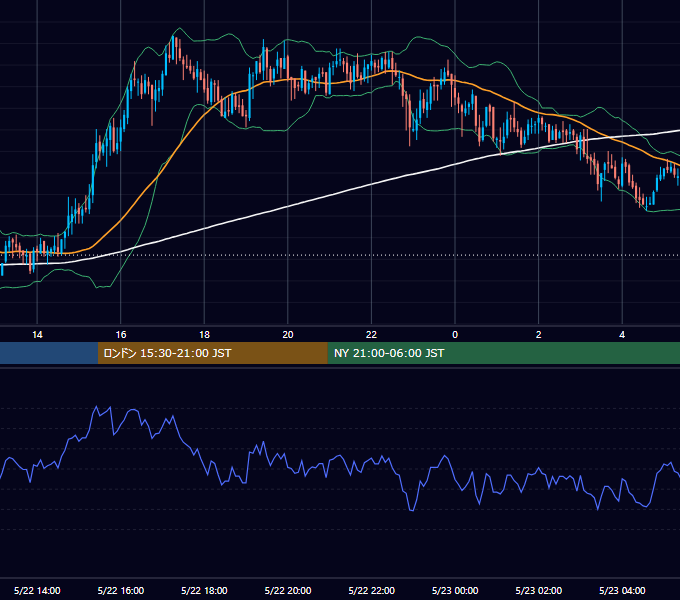The image size is (680, 600).
Task: Select the NY 21:00-06:00 JST session bar
Action: pyautogui.click(x=503, y=353)
